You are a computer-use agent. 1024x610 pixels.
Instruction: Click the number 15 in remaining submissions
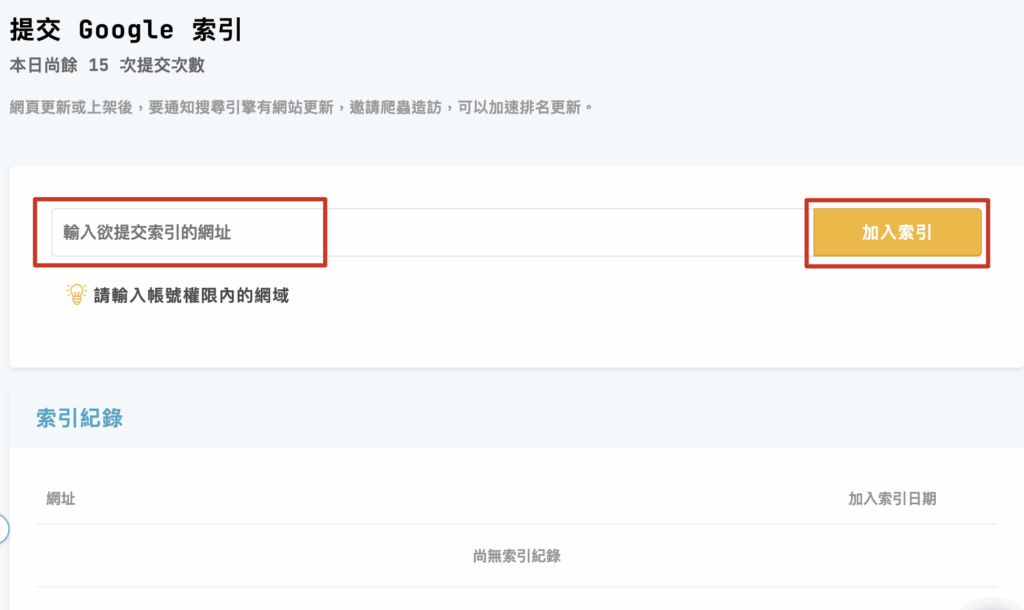tap(98, 66)
